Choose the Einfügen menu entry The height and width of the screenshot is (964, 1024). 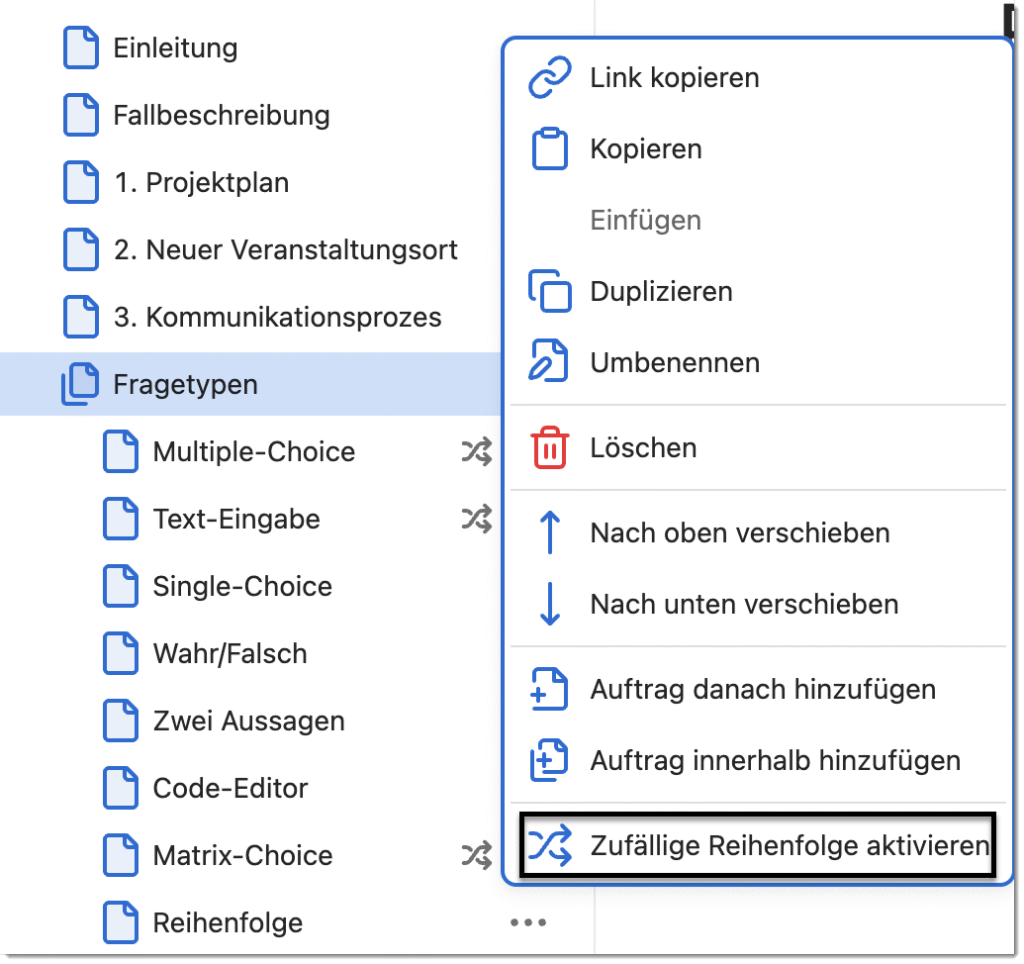[645, 220]
